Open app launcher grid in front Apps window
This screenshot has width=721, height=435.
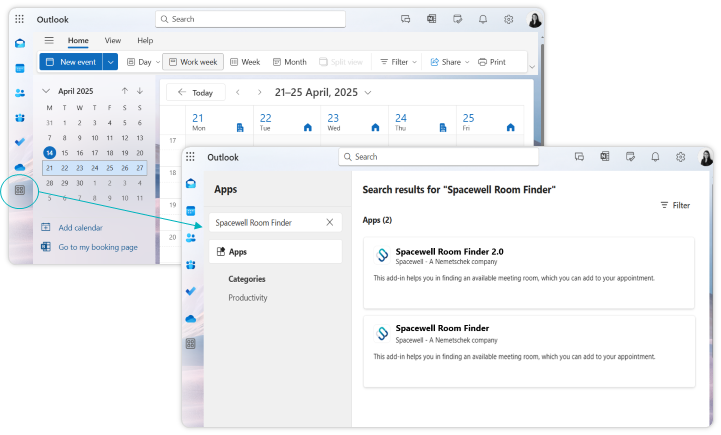[x=190, y=157]
